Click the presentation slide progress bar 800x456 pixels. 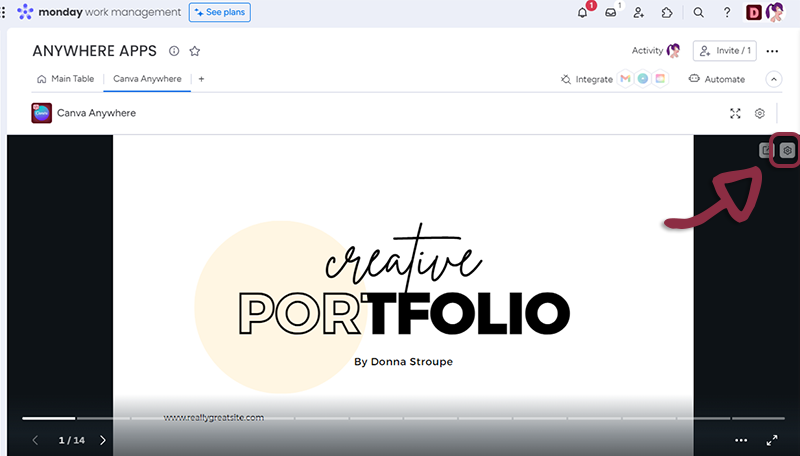(400, 417)
